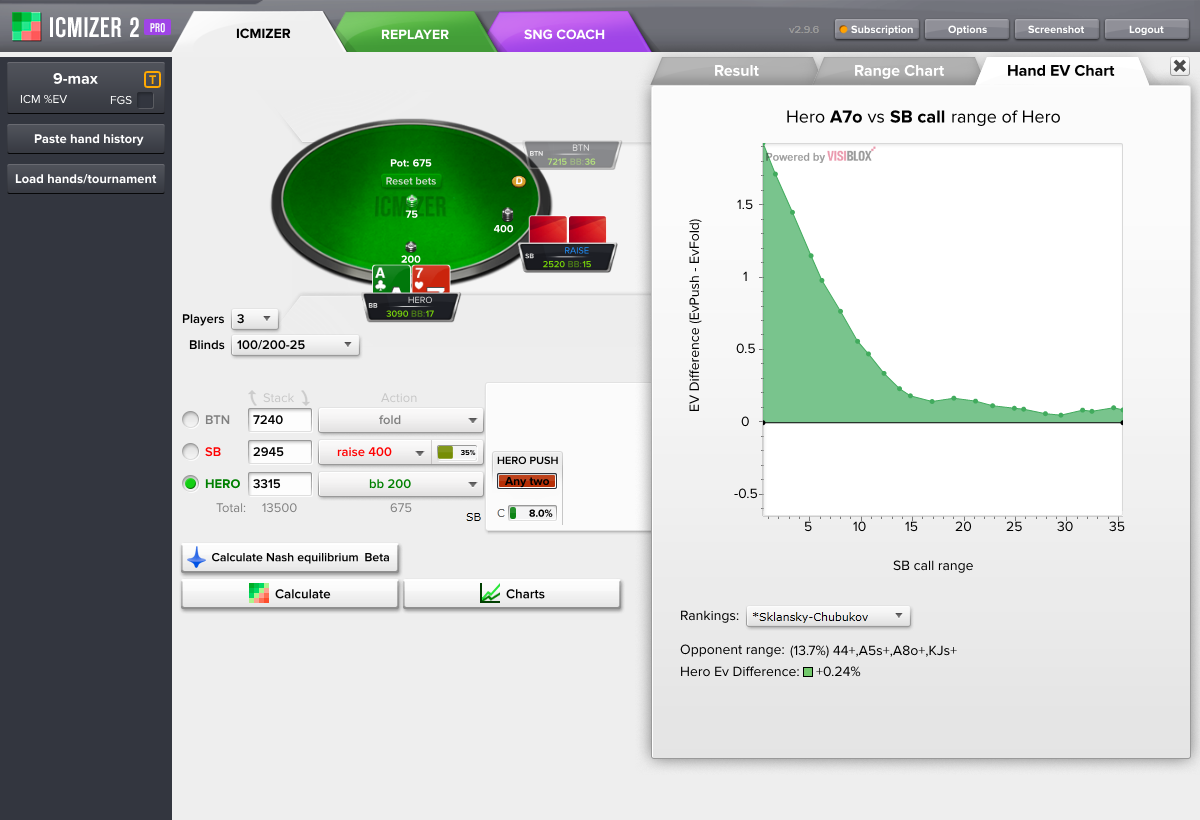This screenshot has width=1200, height=820.
Task: Click the HERO stack input field
Action: point(280,484)
